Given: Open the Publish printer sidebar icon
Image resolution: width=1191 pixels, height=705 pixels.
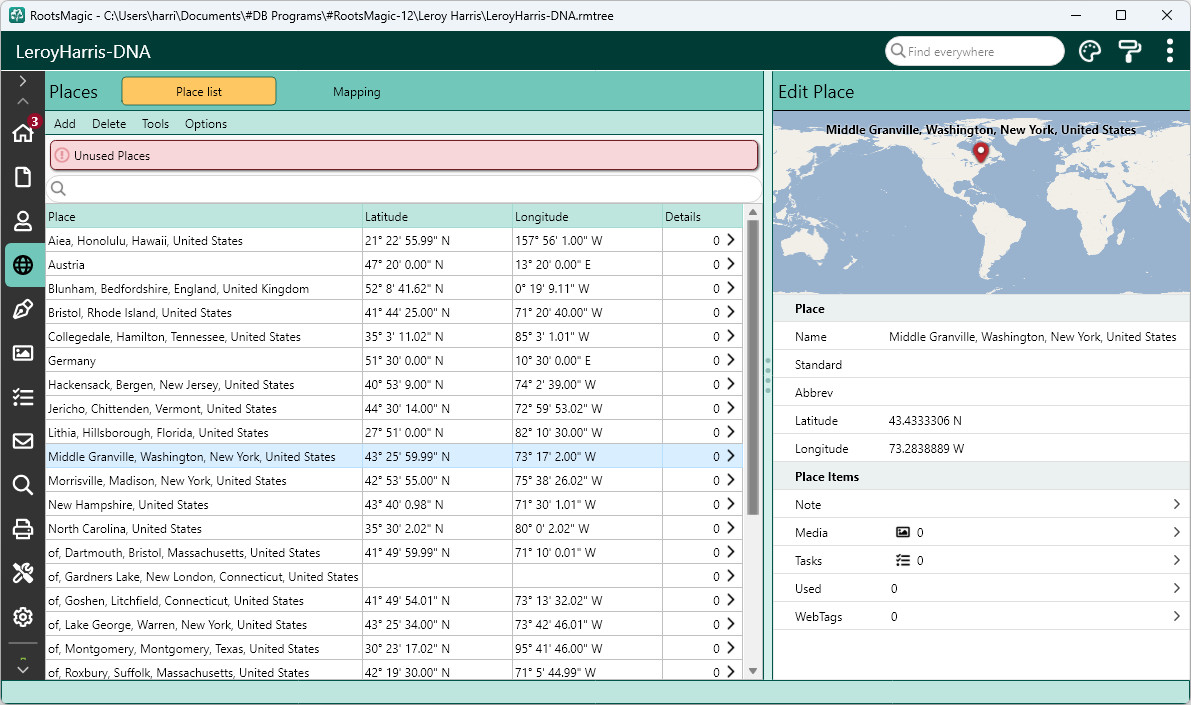Looking at the screenshot, I should [23, 529].
